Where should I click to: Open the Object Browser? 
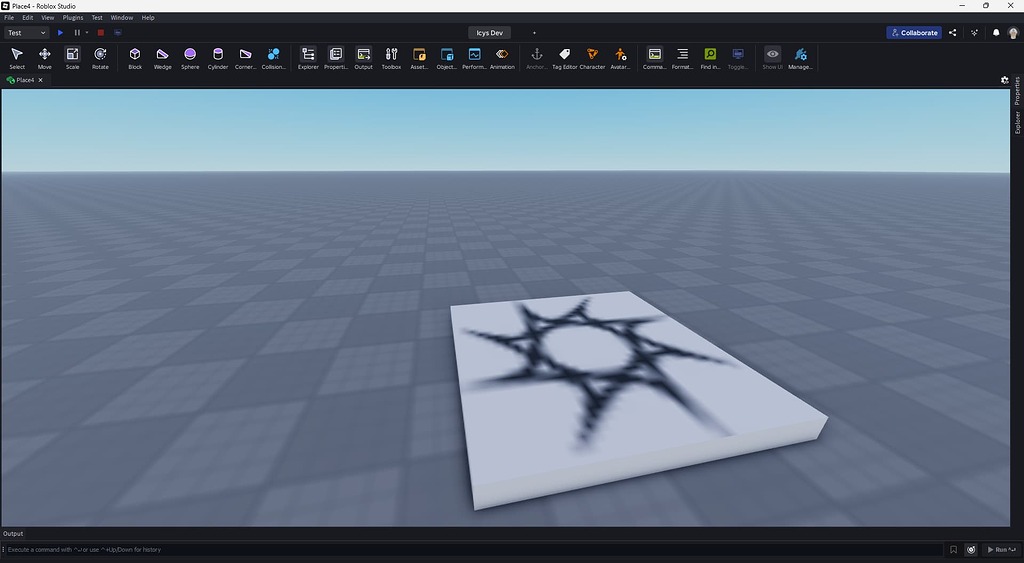click(447, 58)
